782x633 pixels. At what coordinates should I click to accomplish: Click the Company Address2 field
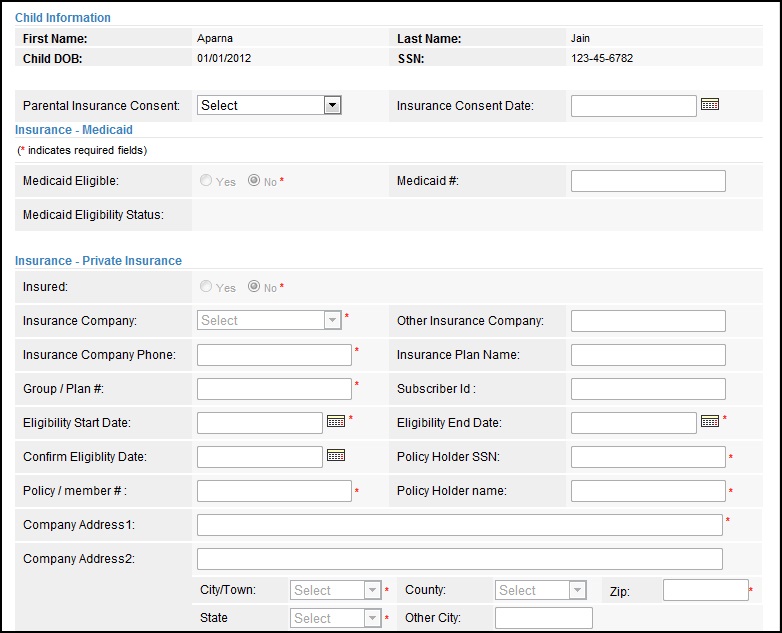(459, 559)
